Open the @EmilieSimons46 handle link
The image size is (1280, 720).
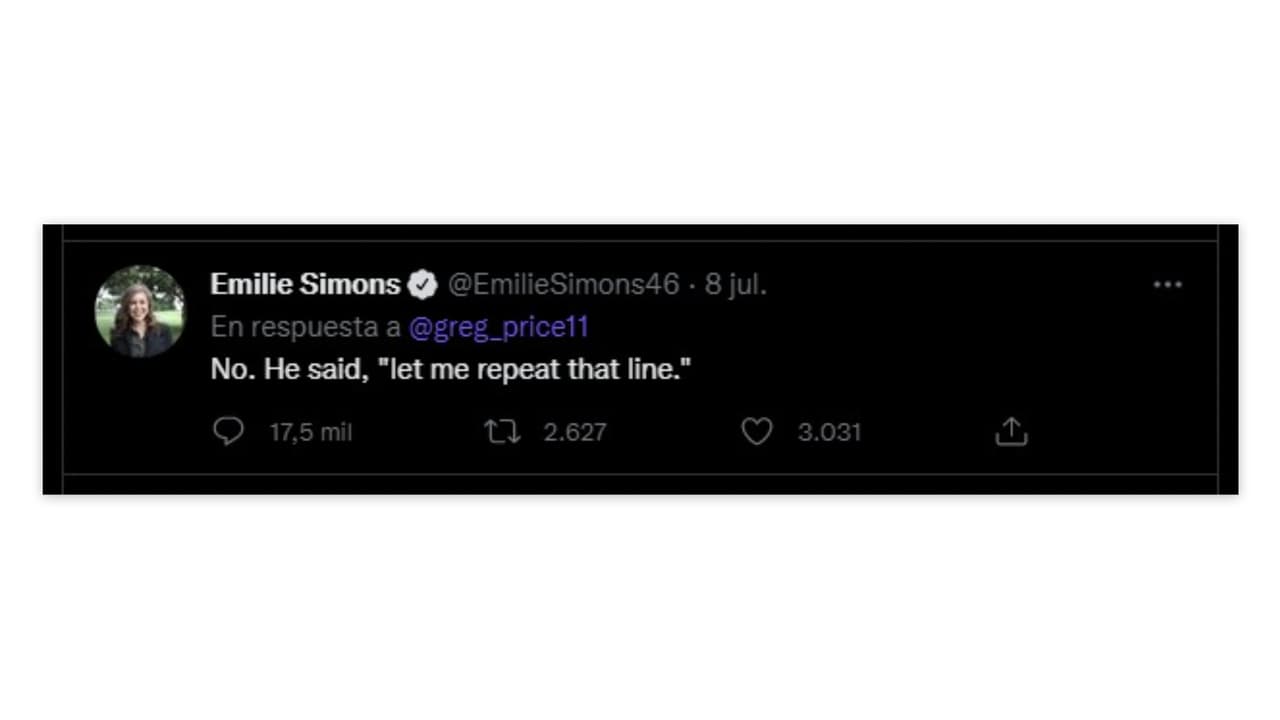[563, 285]
